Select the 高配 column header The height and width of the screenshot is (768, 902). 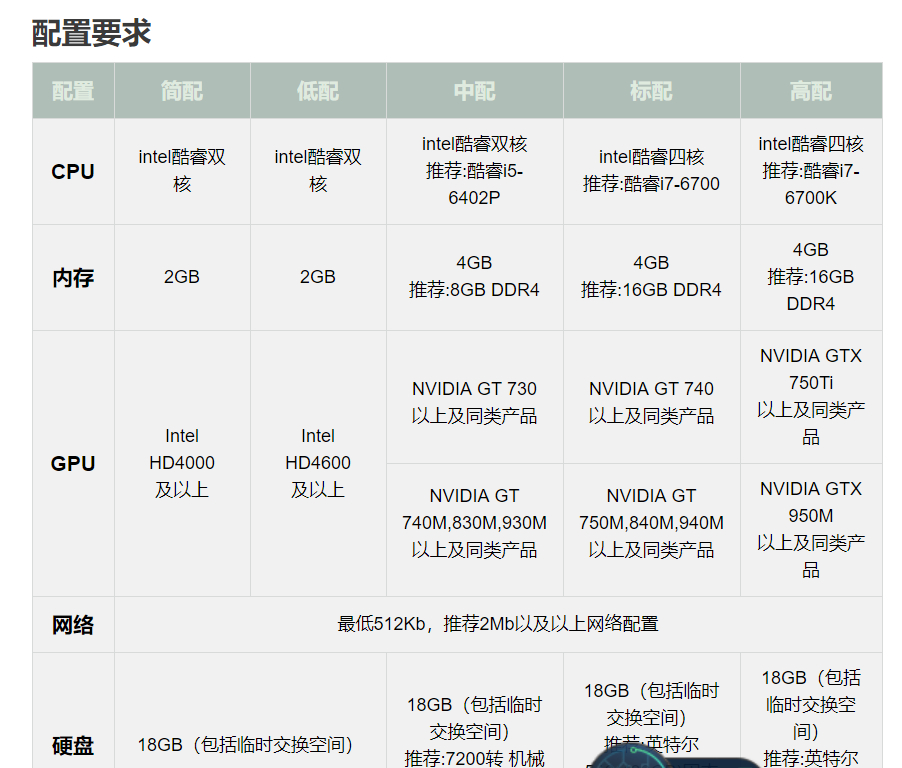pos(811,91)
